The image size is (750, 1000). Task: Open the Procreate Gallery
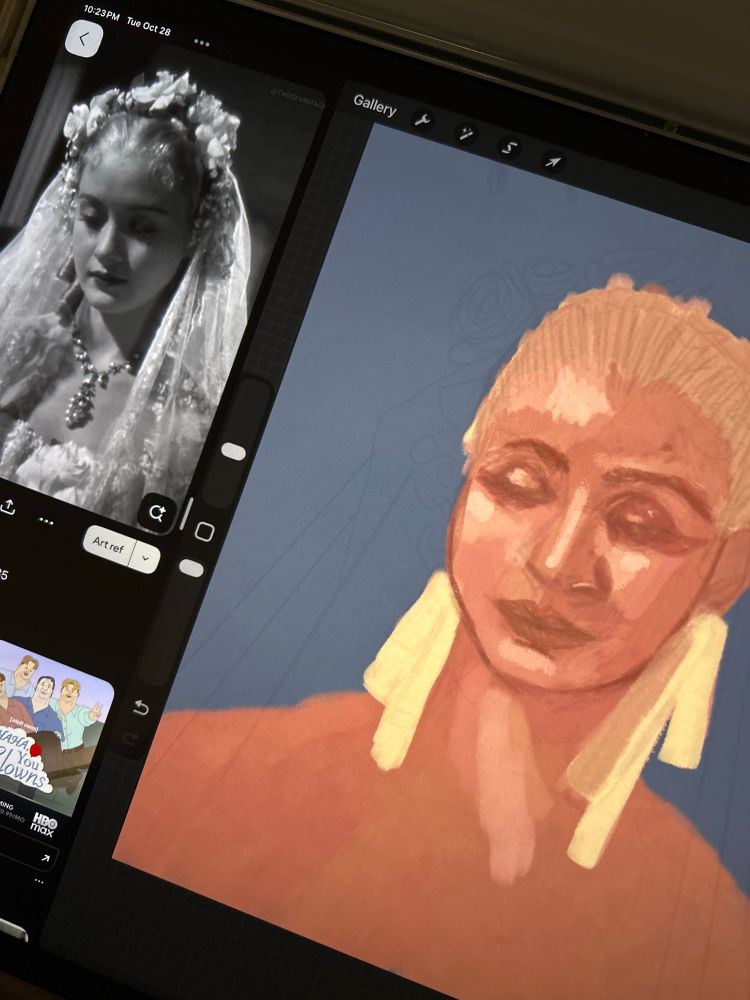[x=374, y=106]
